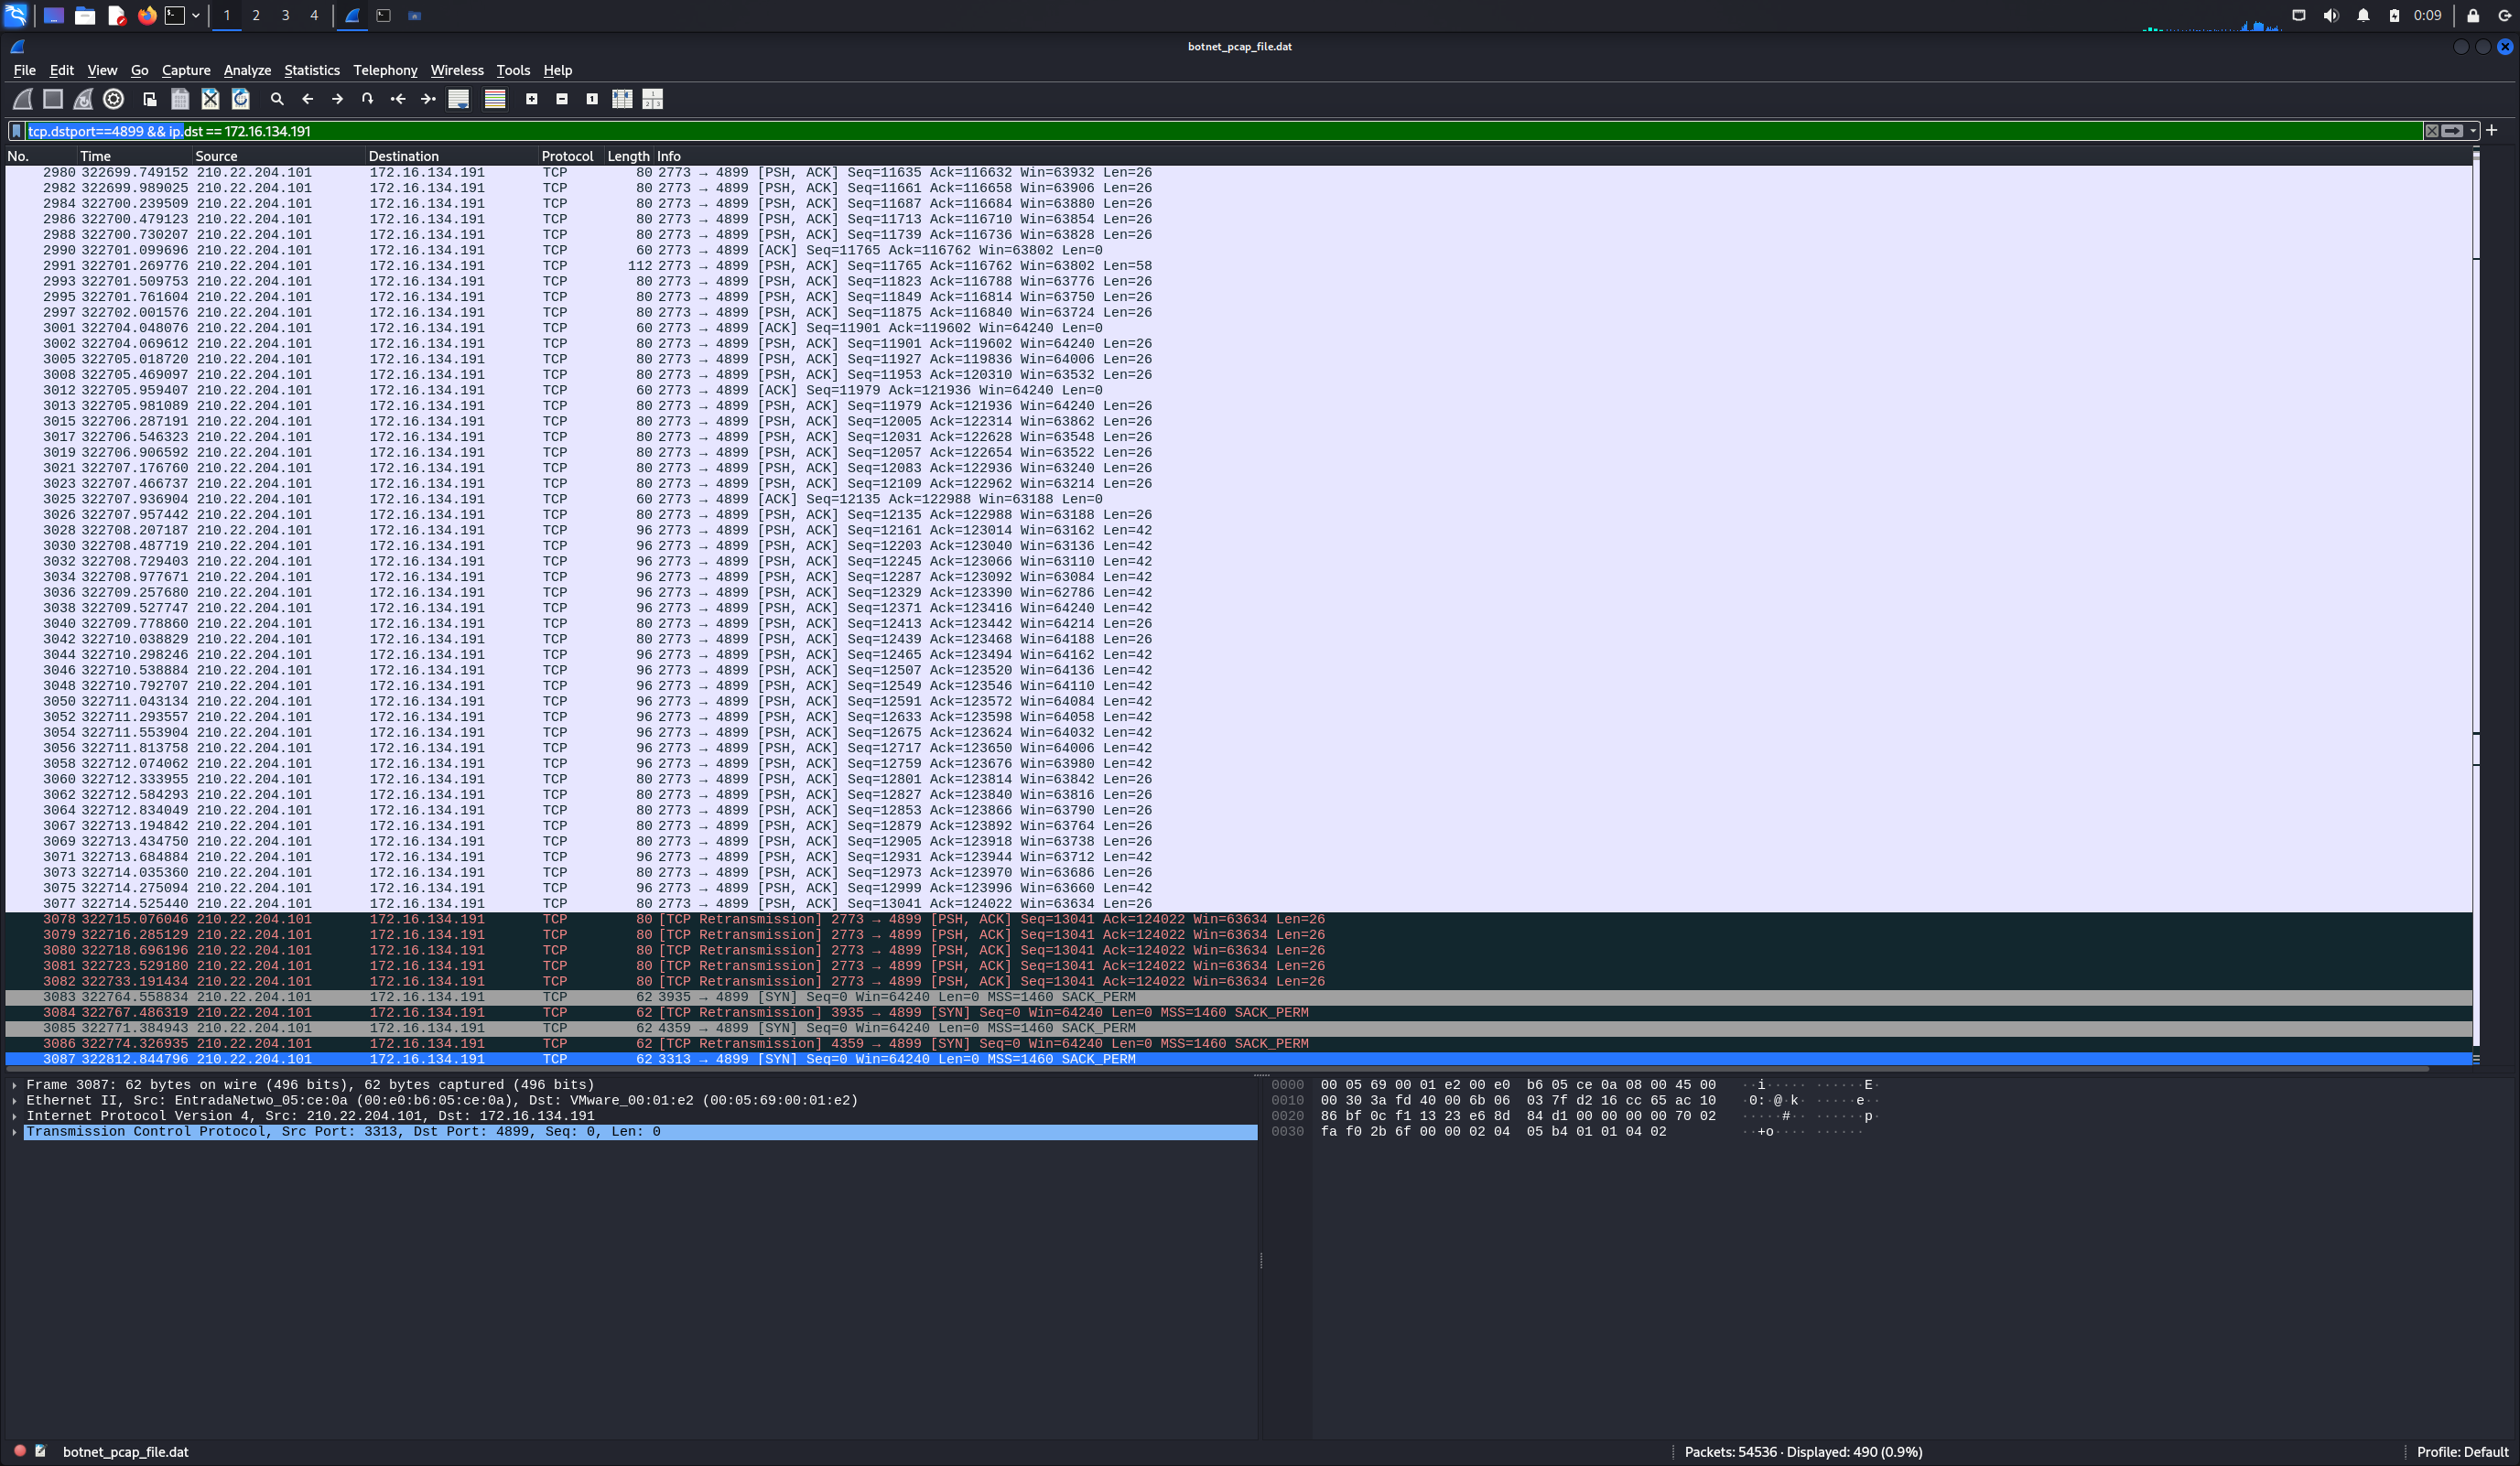Image resolution: width=2520 pixels, height=1466 pixels.
Task: Start capturing packets with shark fin icon
Action: [22, 99]
